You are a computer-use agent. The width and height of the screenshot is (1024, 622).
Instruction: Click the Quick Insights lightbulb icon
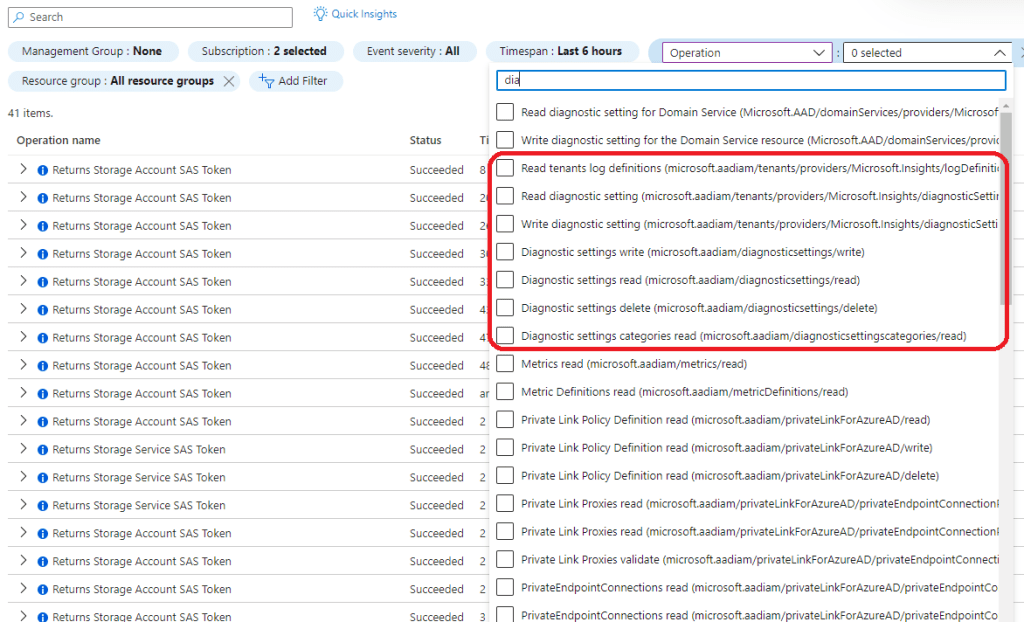click(320, 14)
